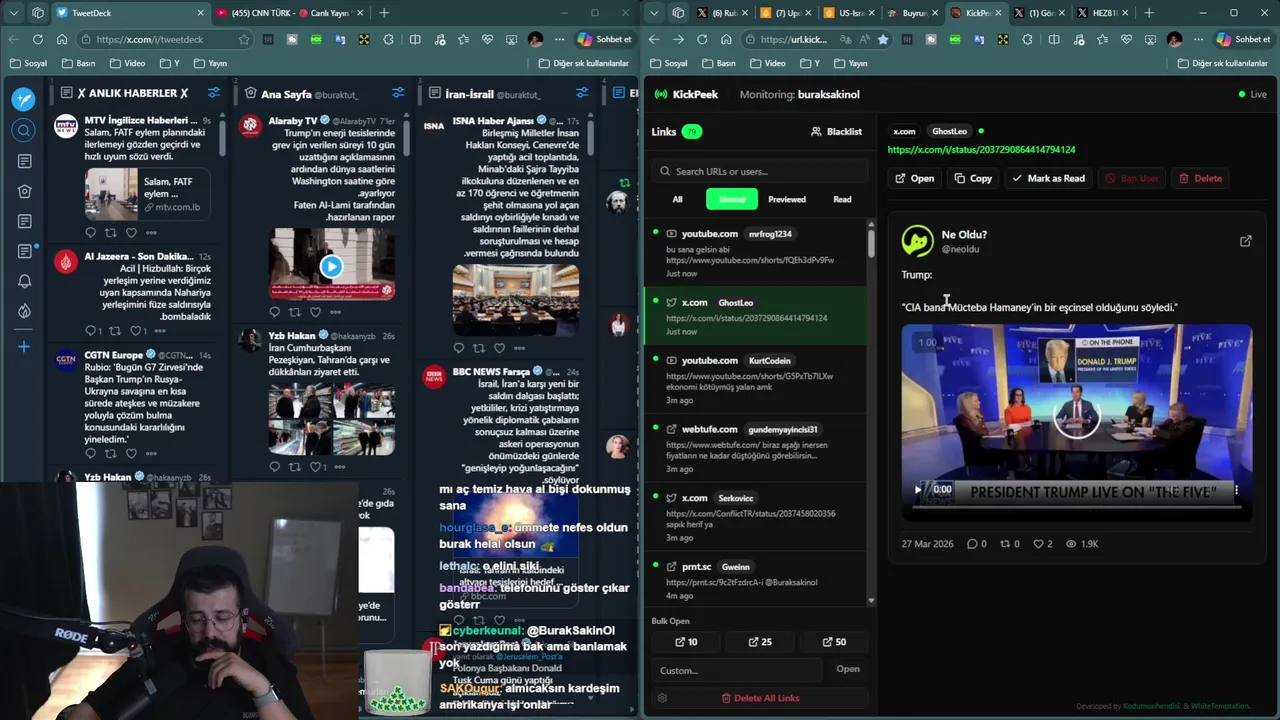Open more options on ISNA Haber Ajansı tweet
This screenshot has width=1280, height=720.
pyautogui.click(x=519, y=348)
